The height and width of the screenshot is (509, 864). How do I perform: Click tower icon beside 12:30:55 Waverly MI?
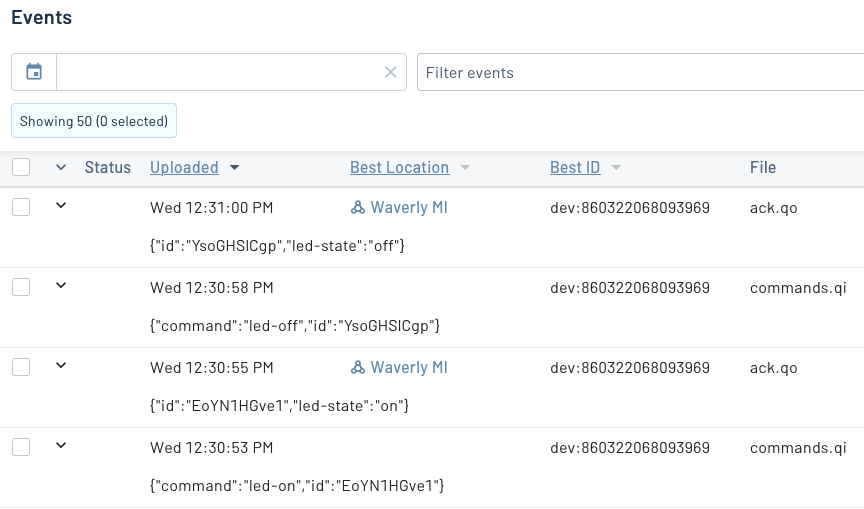(358, 367)
